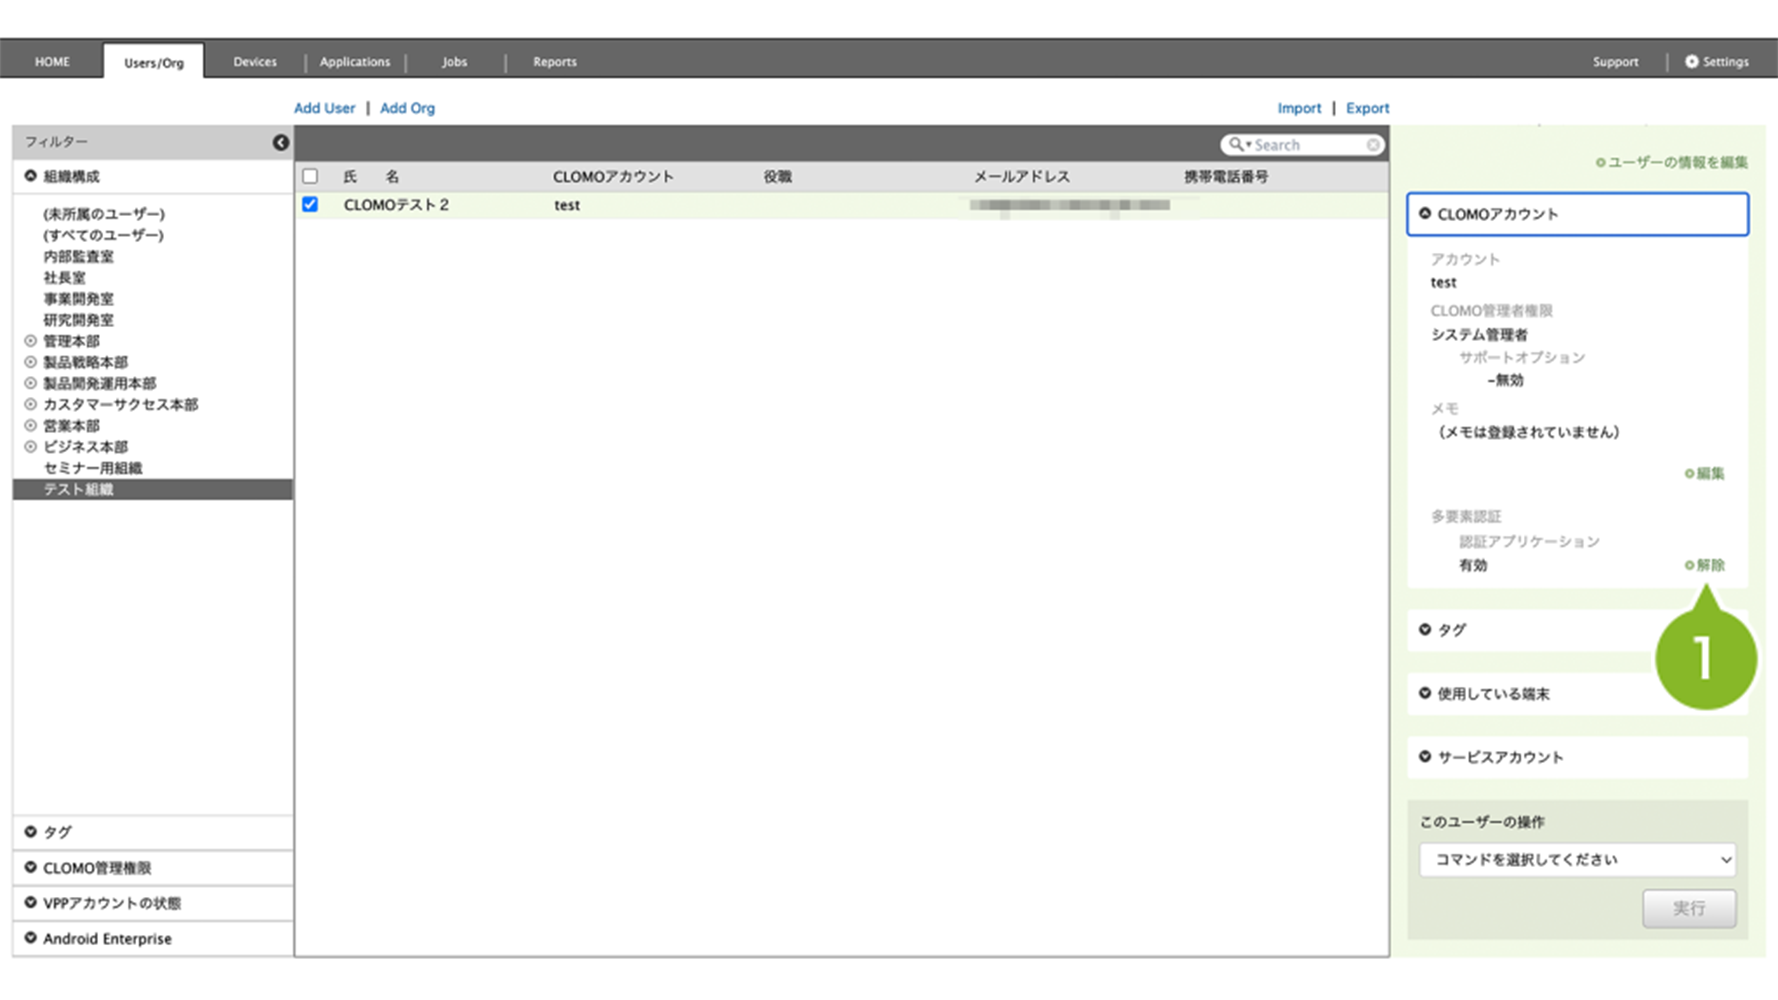This screenshot has height=1000, width=1778.
Task: Collapse the 組織構成 filter section
Action: tap(31, 176)
